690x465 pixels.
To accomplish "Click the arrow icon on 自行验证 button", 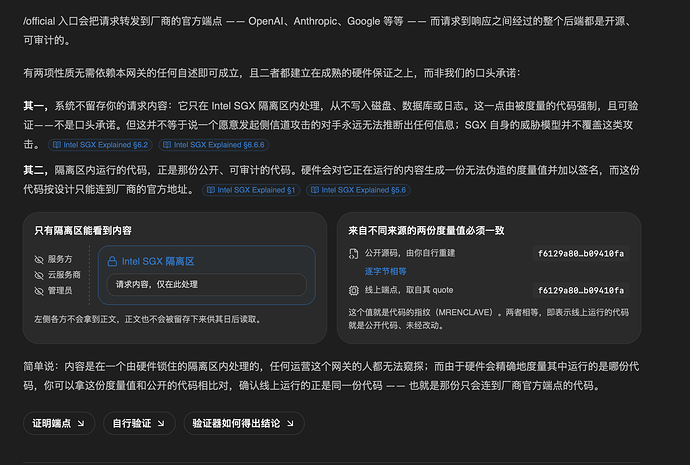I will point(161,424).
